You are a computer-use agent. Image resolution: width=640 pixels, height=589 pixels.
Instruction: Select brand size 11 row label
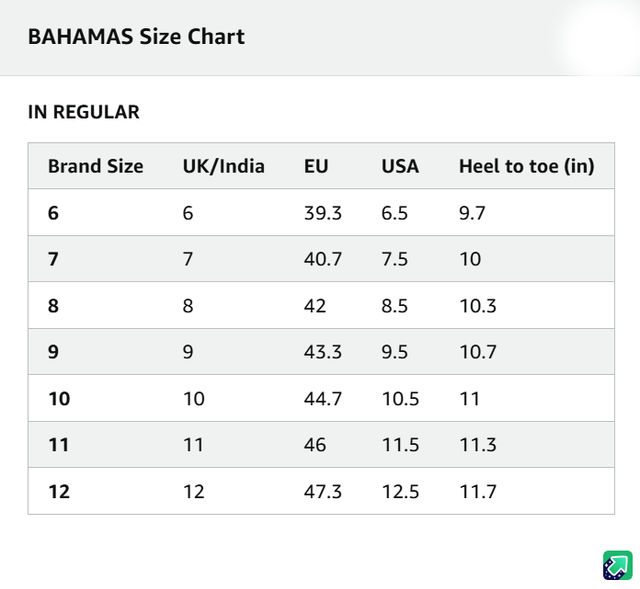(x=58, y=445)
